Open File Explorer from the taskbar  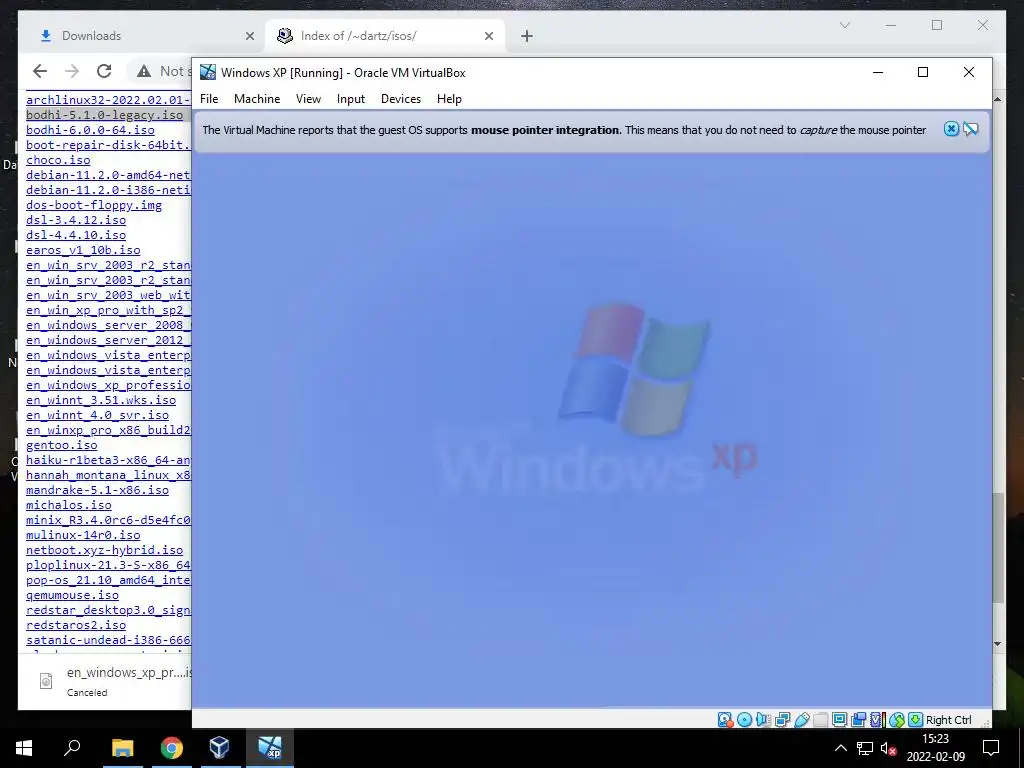tap(122, 748)
